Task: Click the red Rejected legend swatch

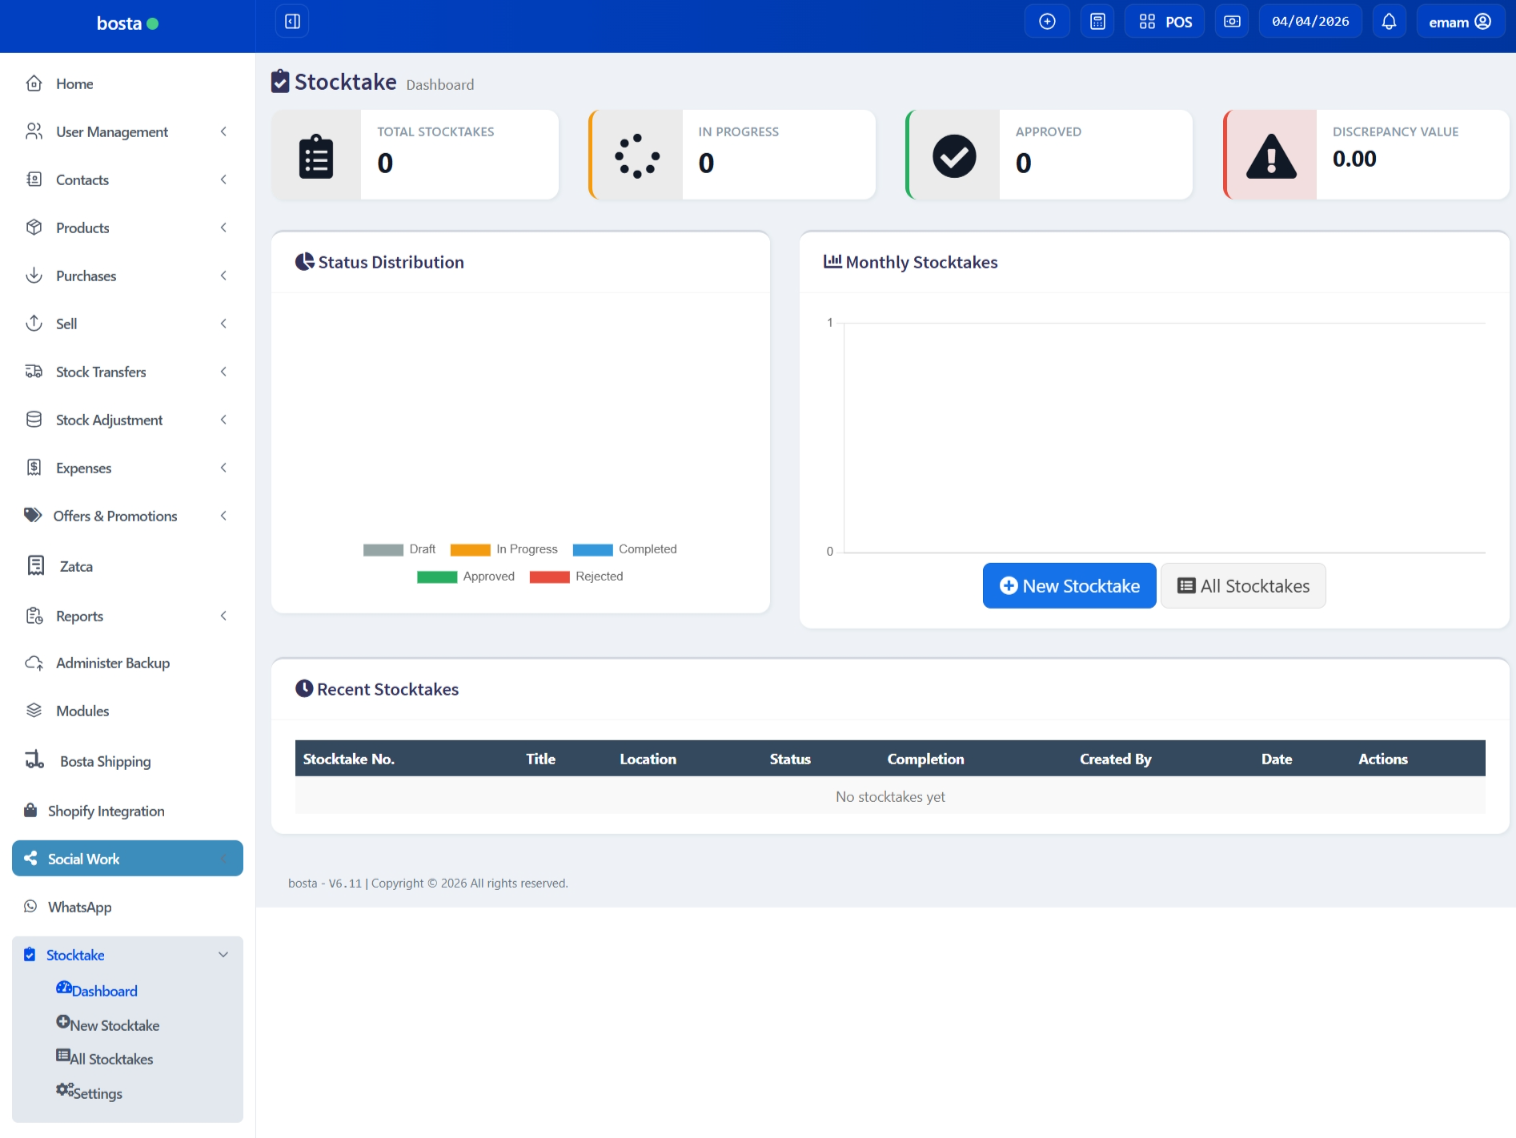Action: (549, 577)
